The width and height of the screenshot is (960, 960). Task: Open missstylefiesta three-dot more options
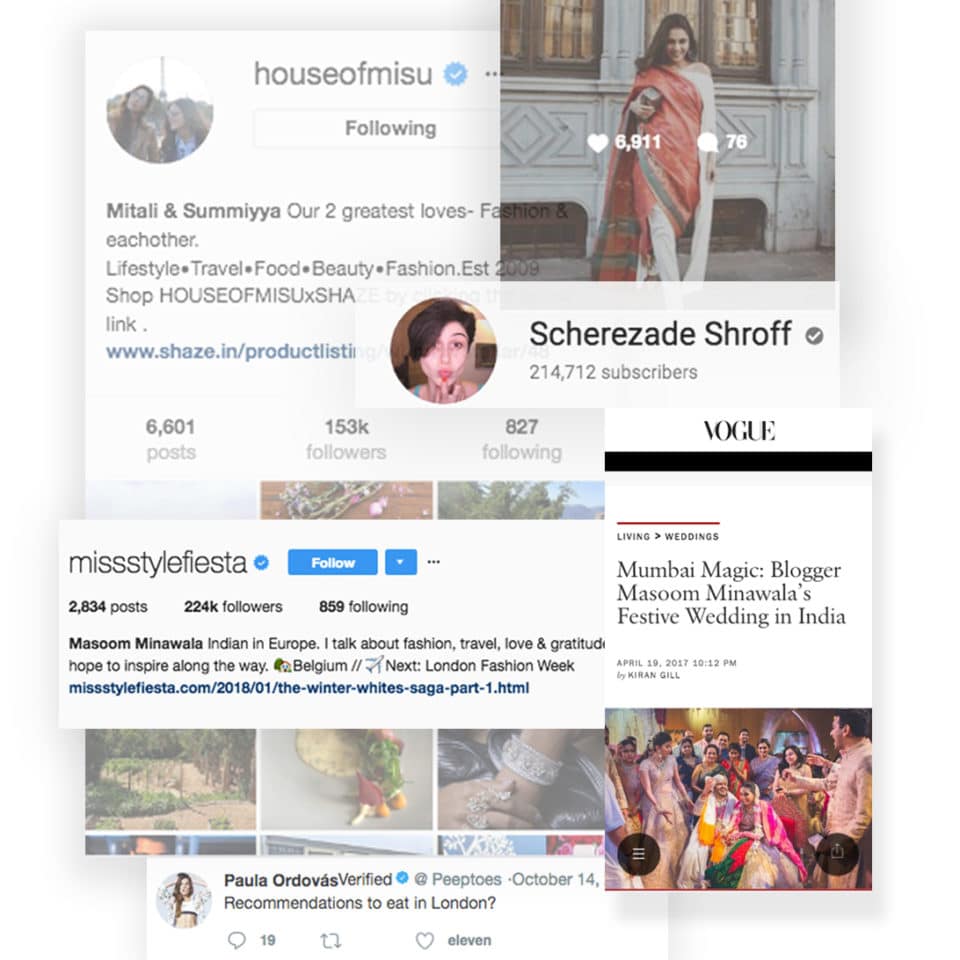click(x=433, y=562)
